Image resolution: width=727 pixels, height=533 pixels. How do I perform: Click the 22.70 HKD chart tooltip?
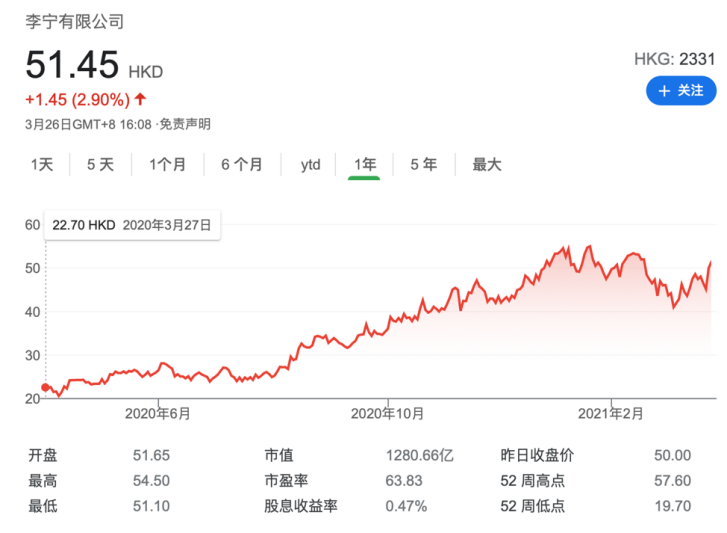click(x=132, y=225)
